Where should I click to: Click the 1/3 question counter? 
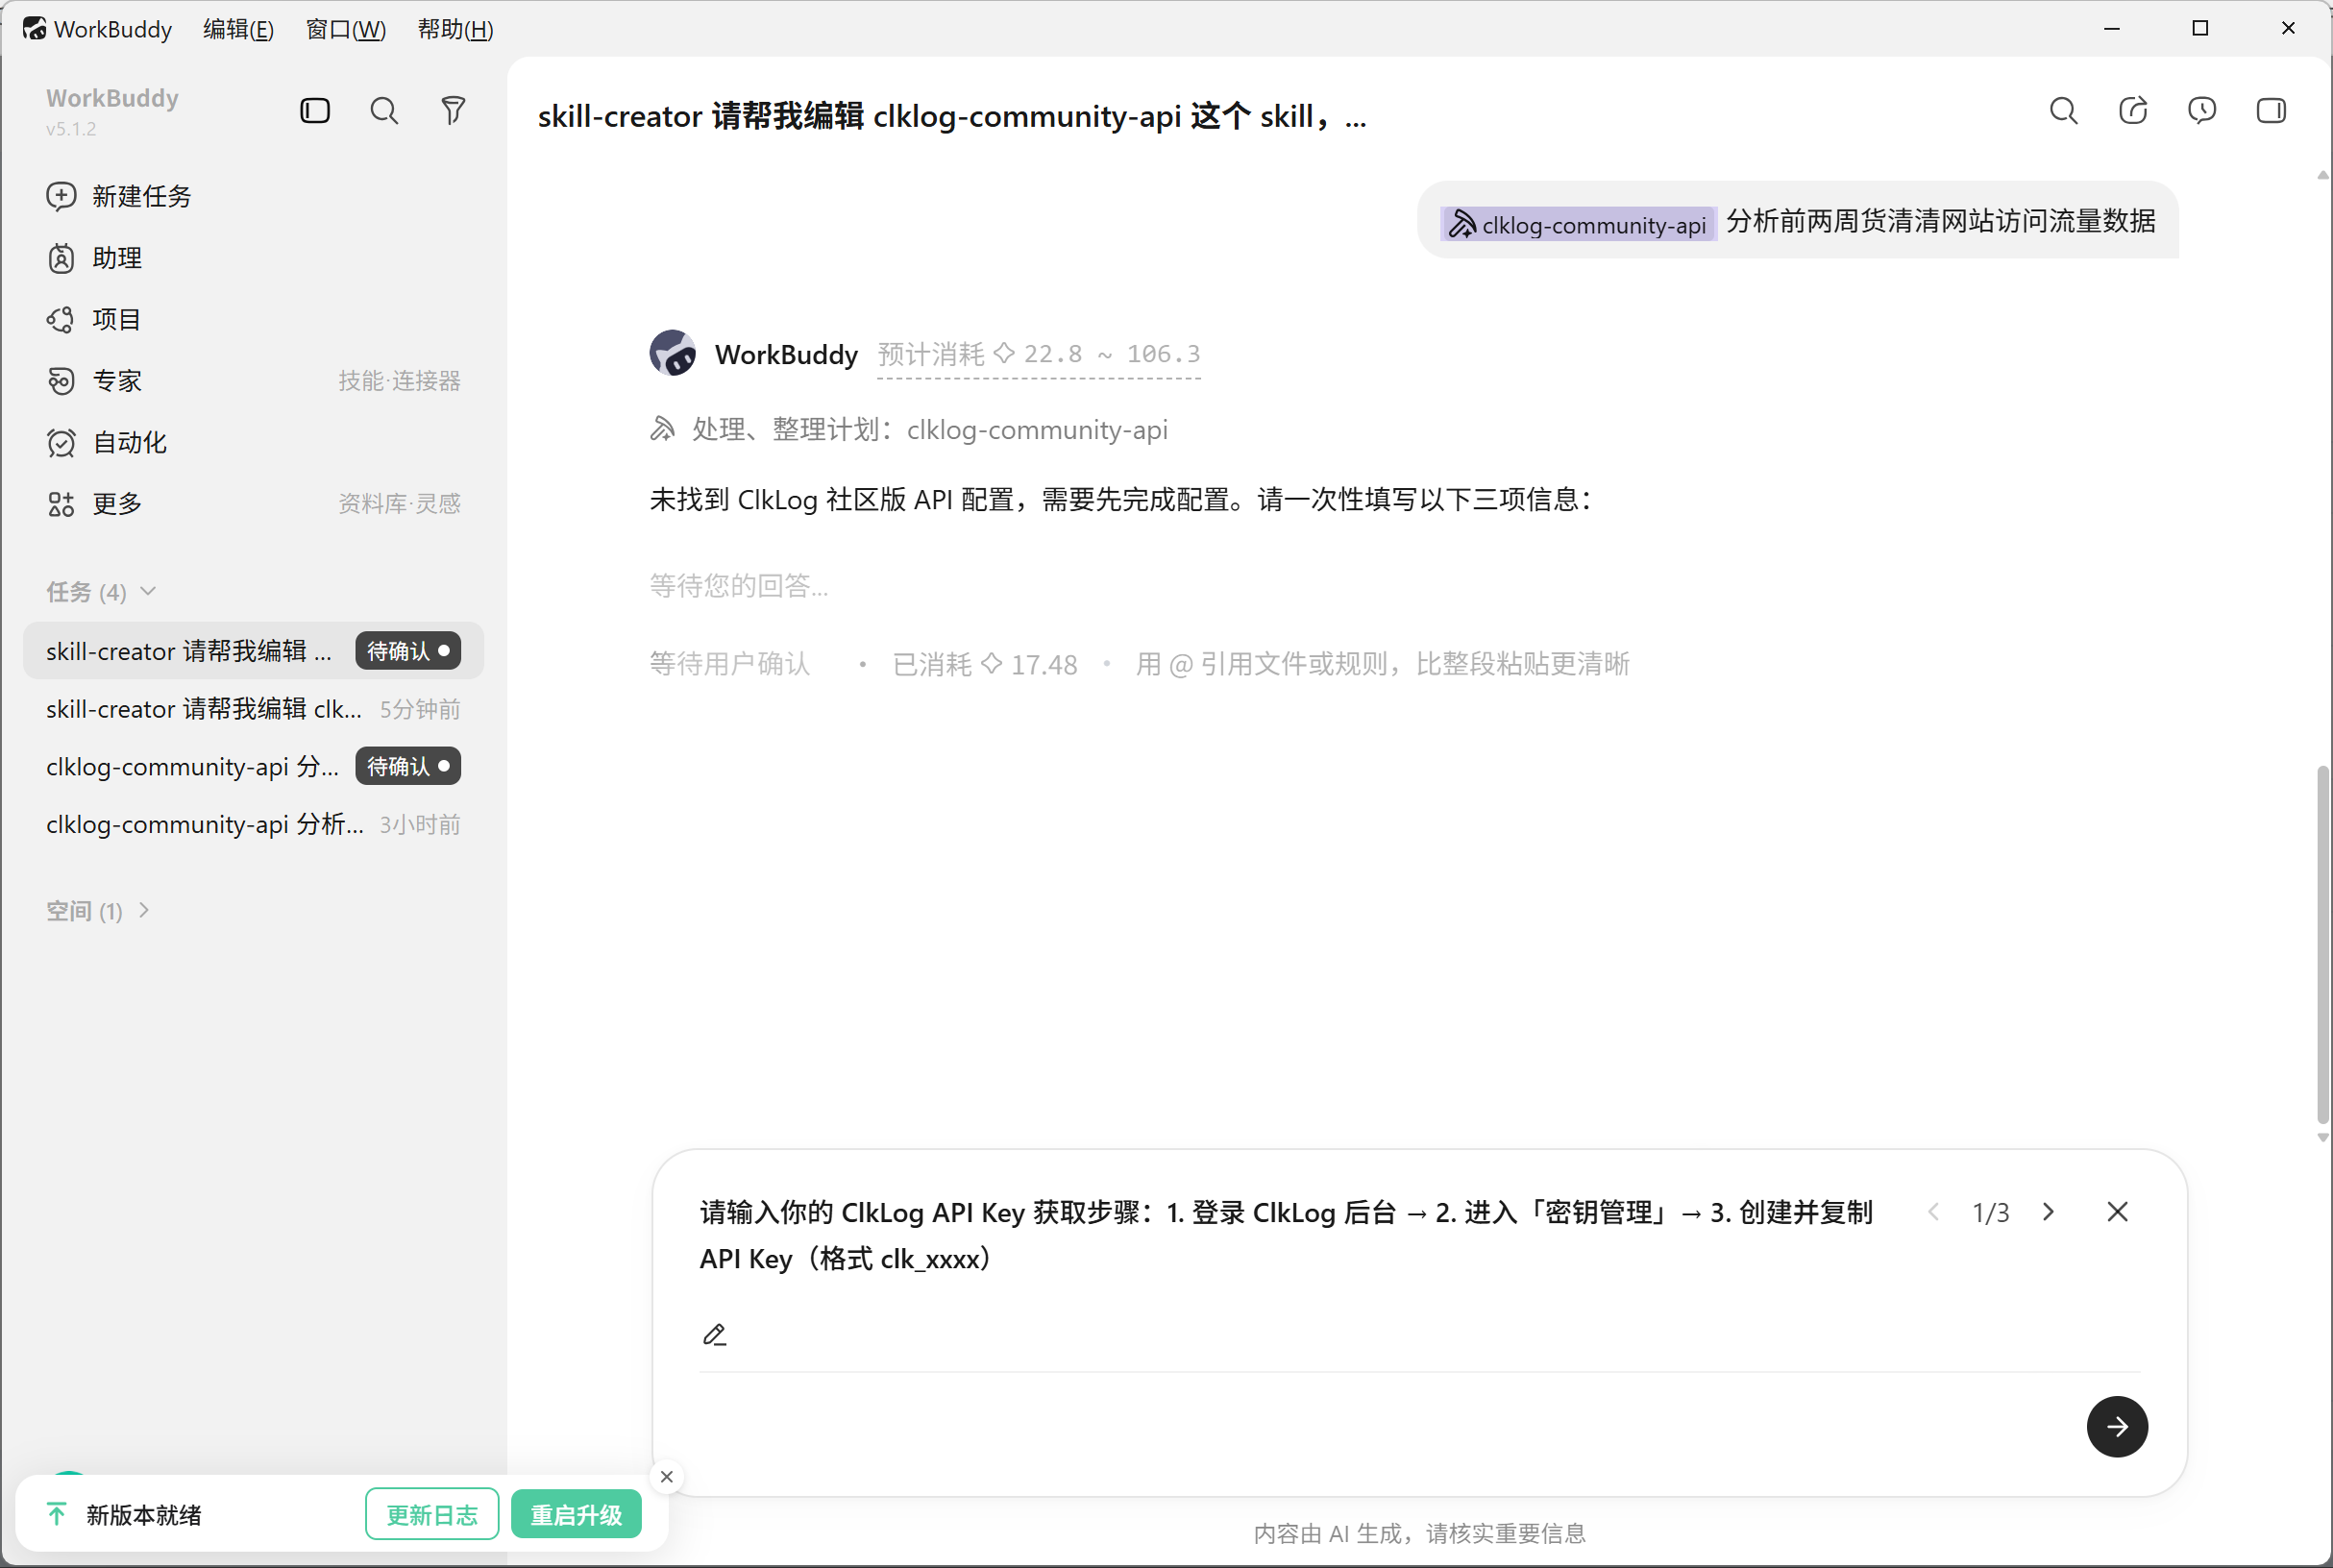coord(1990,1213)
